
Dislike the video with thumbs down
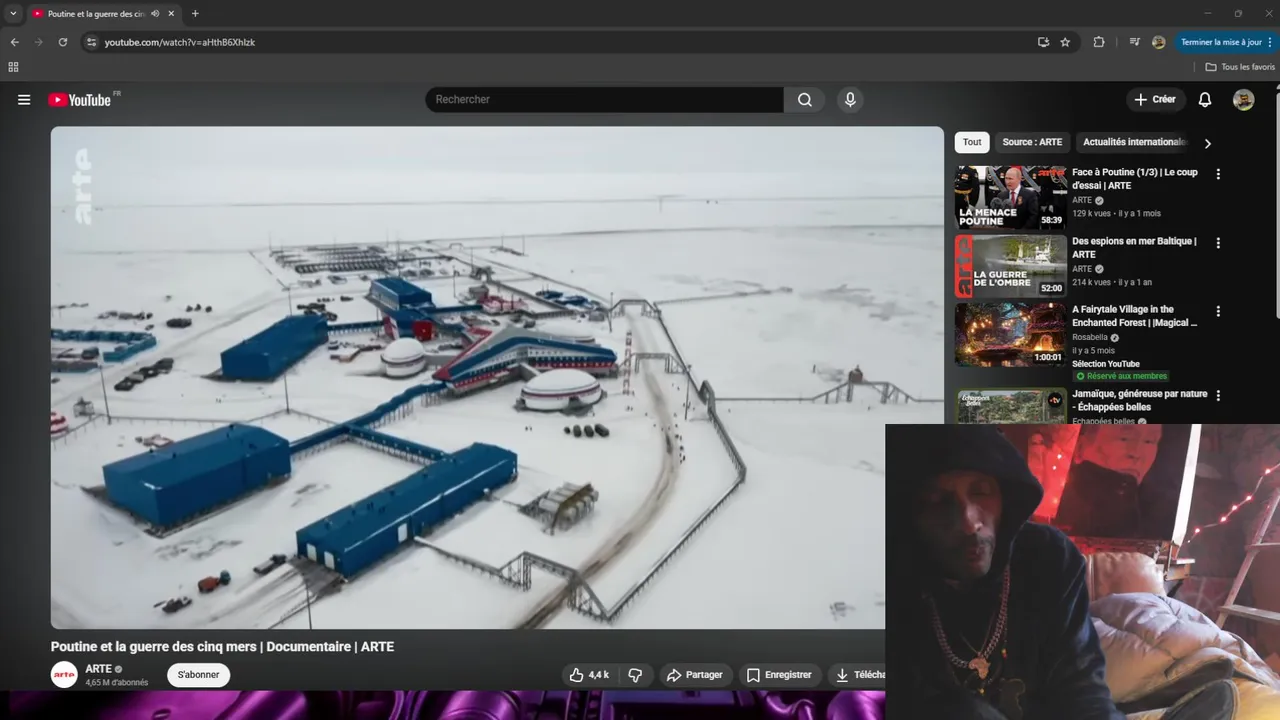(x=635, y=675)
